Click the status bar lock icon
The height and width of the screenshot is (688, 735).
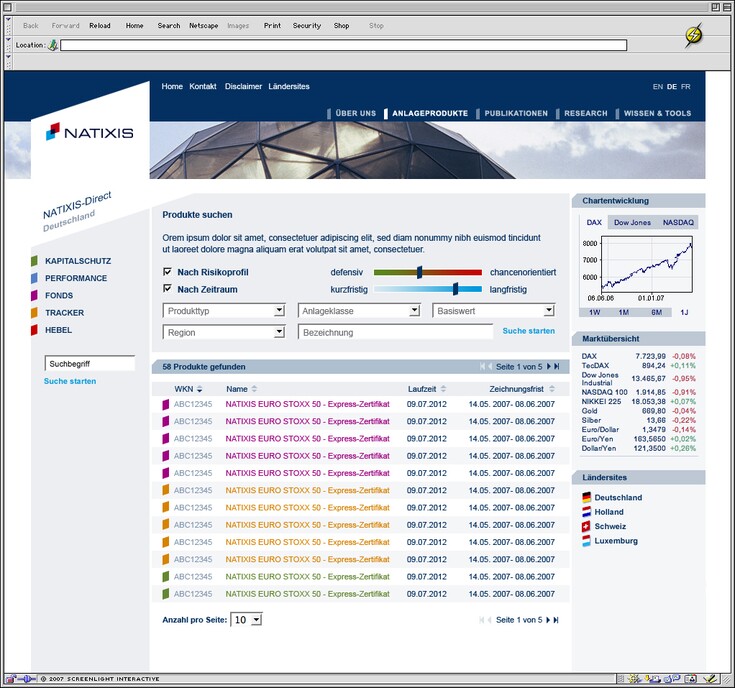click(10, 679)
